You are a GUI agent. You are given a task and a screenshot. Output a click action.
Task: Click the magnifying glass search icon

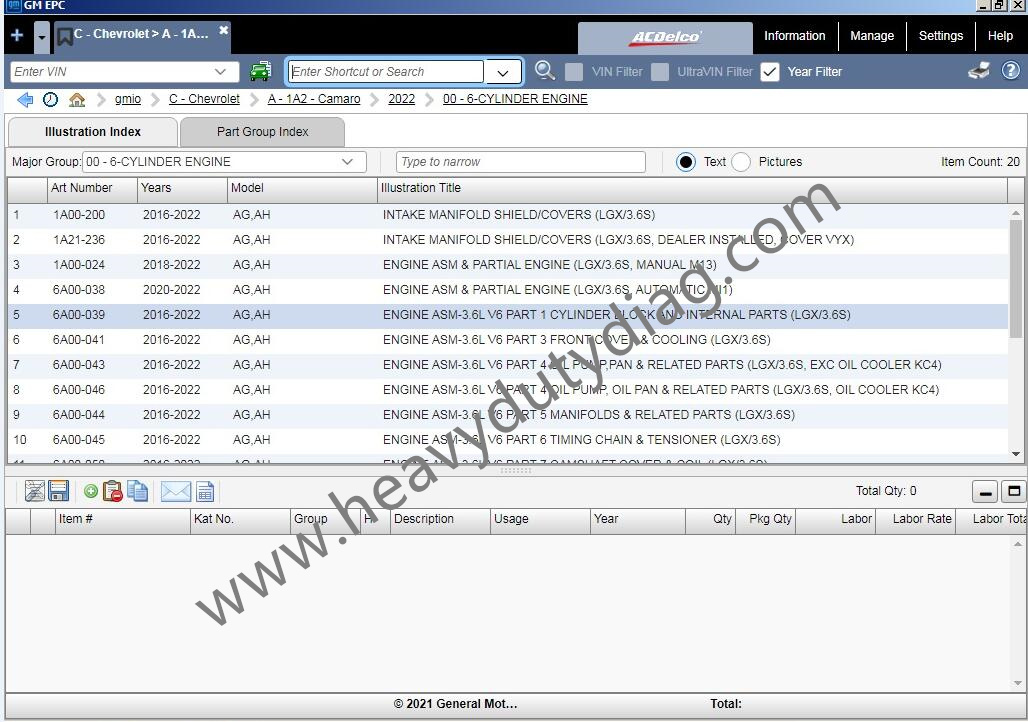[544, 71]
